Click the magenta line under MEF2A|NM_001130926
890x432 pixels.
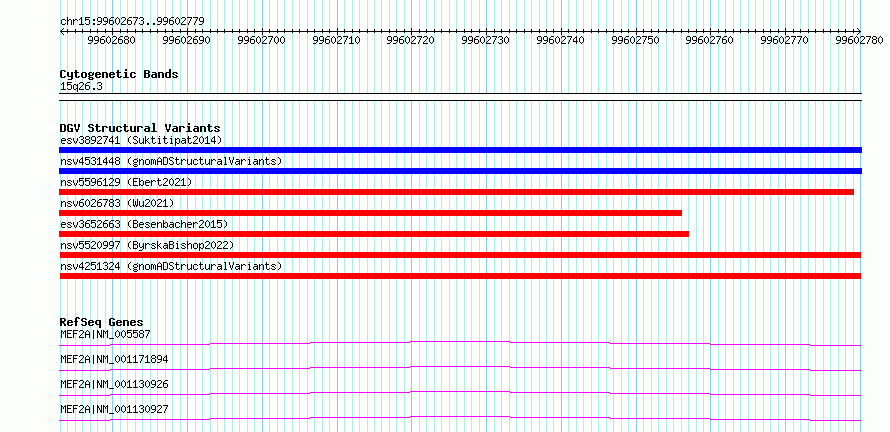(460, 393)
